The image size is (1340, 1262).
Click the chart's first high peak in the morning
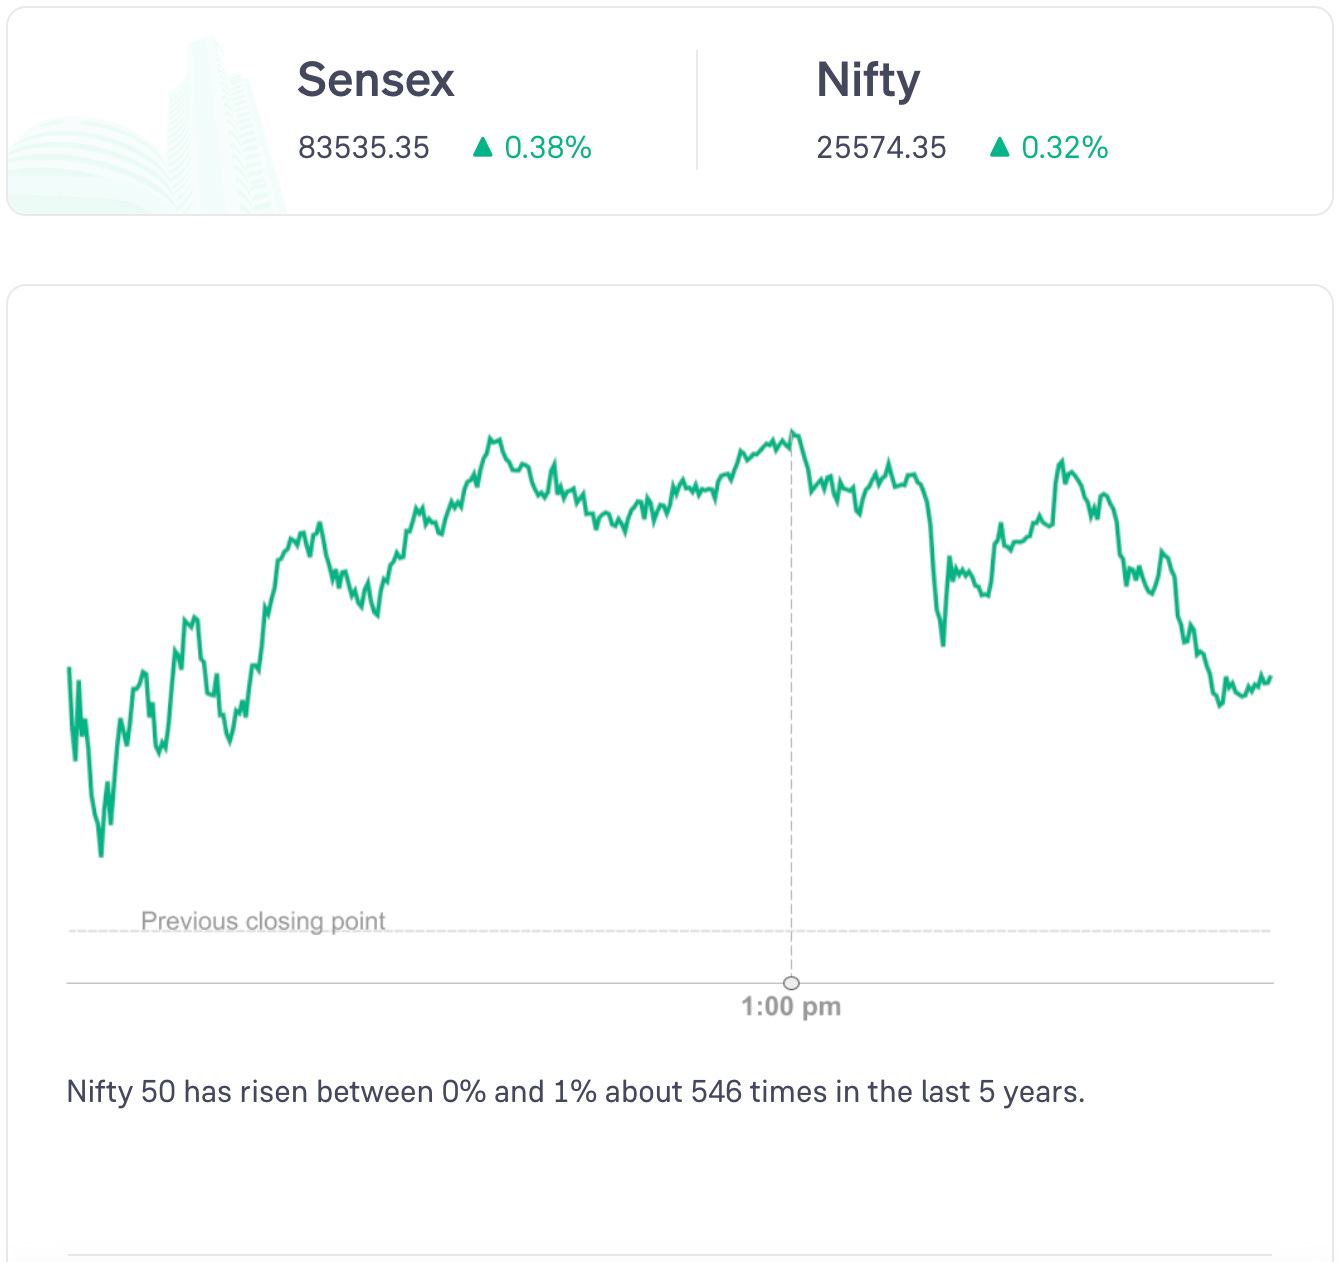pyautogui.click(x=491, y=438)
